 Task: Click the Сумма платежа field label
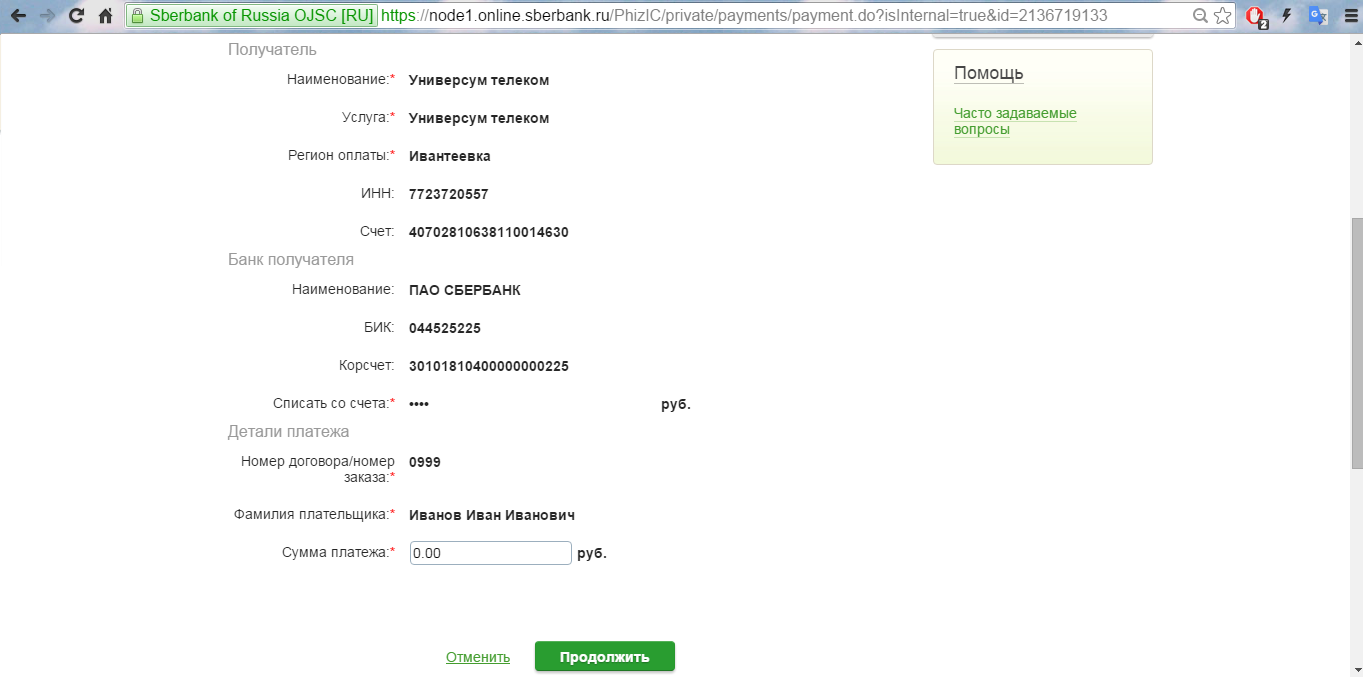point(339,553)
